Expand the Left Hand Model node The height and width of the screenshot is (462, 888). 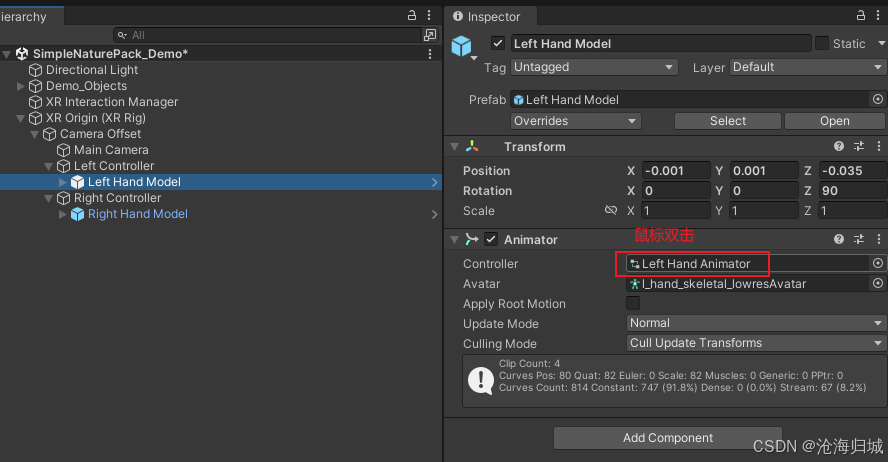click(x=62, y=182)
